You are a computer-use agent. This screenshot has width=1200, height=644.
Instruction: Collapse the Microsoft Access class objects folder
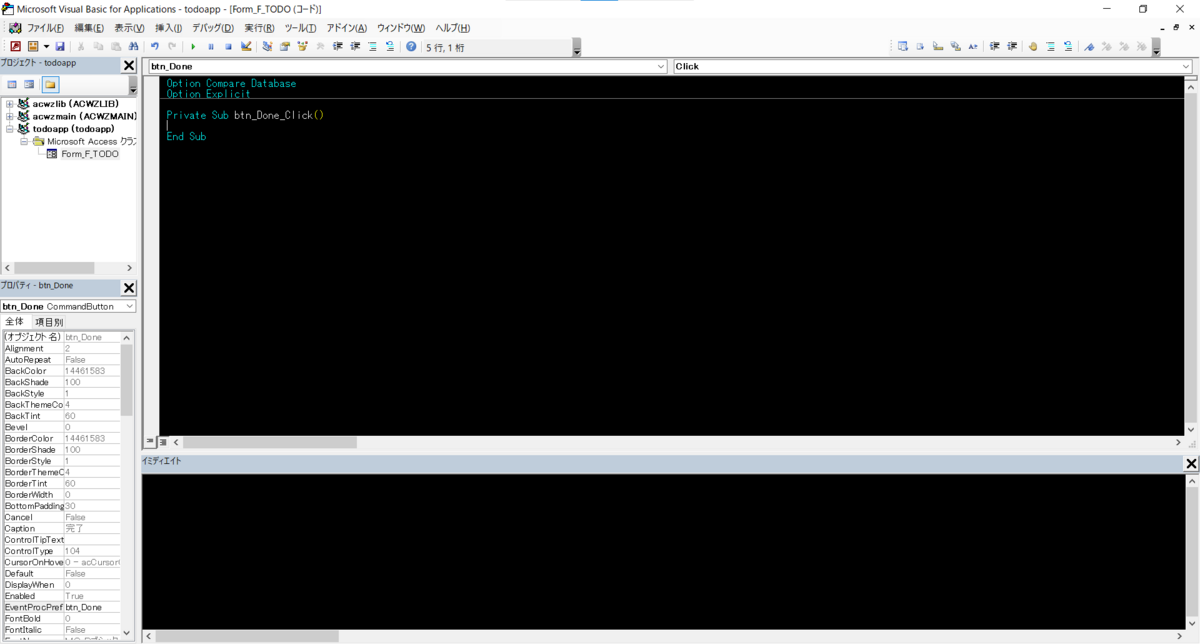coord(23,141)
